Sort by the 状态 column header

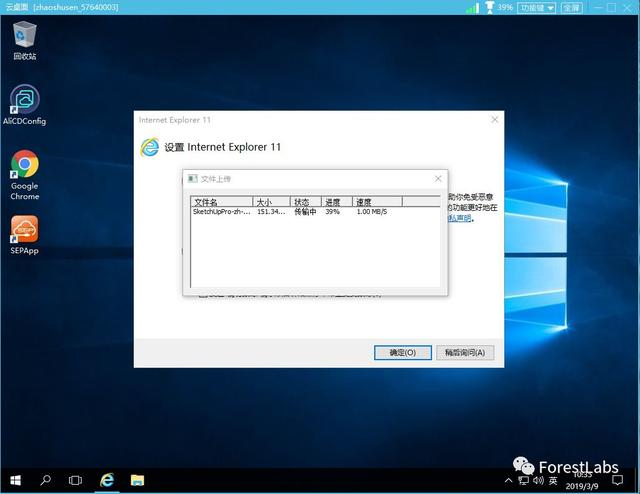305,202
